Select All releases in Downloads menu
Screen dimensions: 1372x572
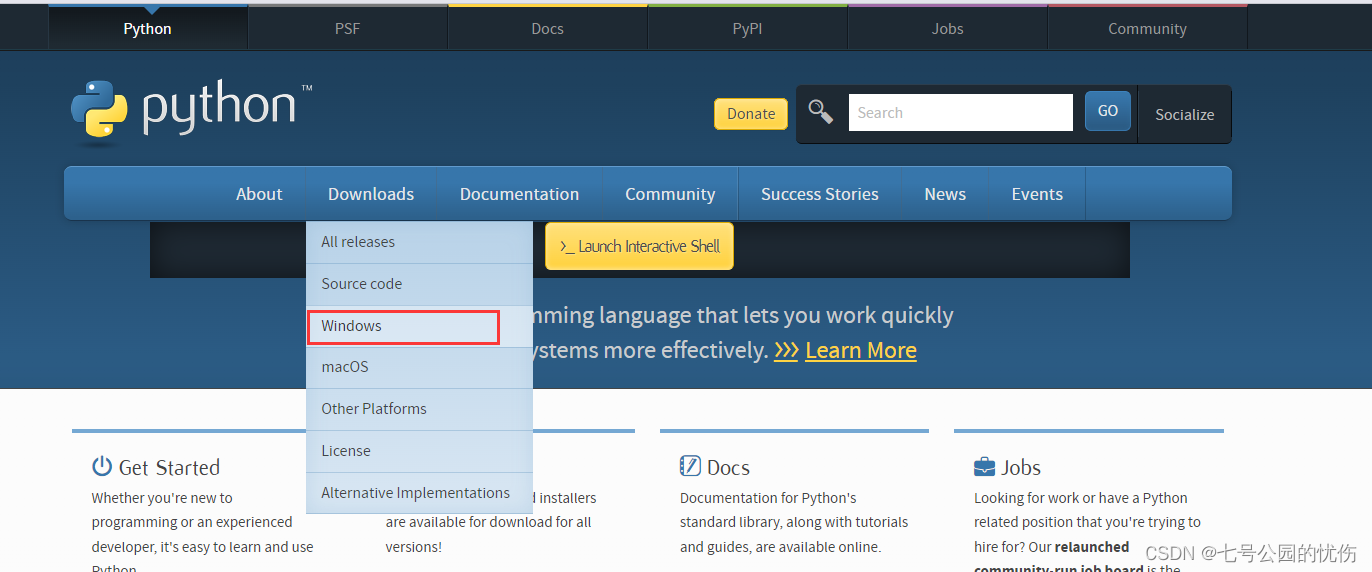[419, 242]
